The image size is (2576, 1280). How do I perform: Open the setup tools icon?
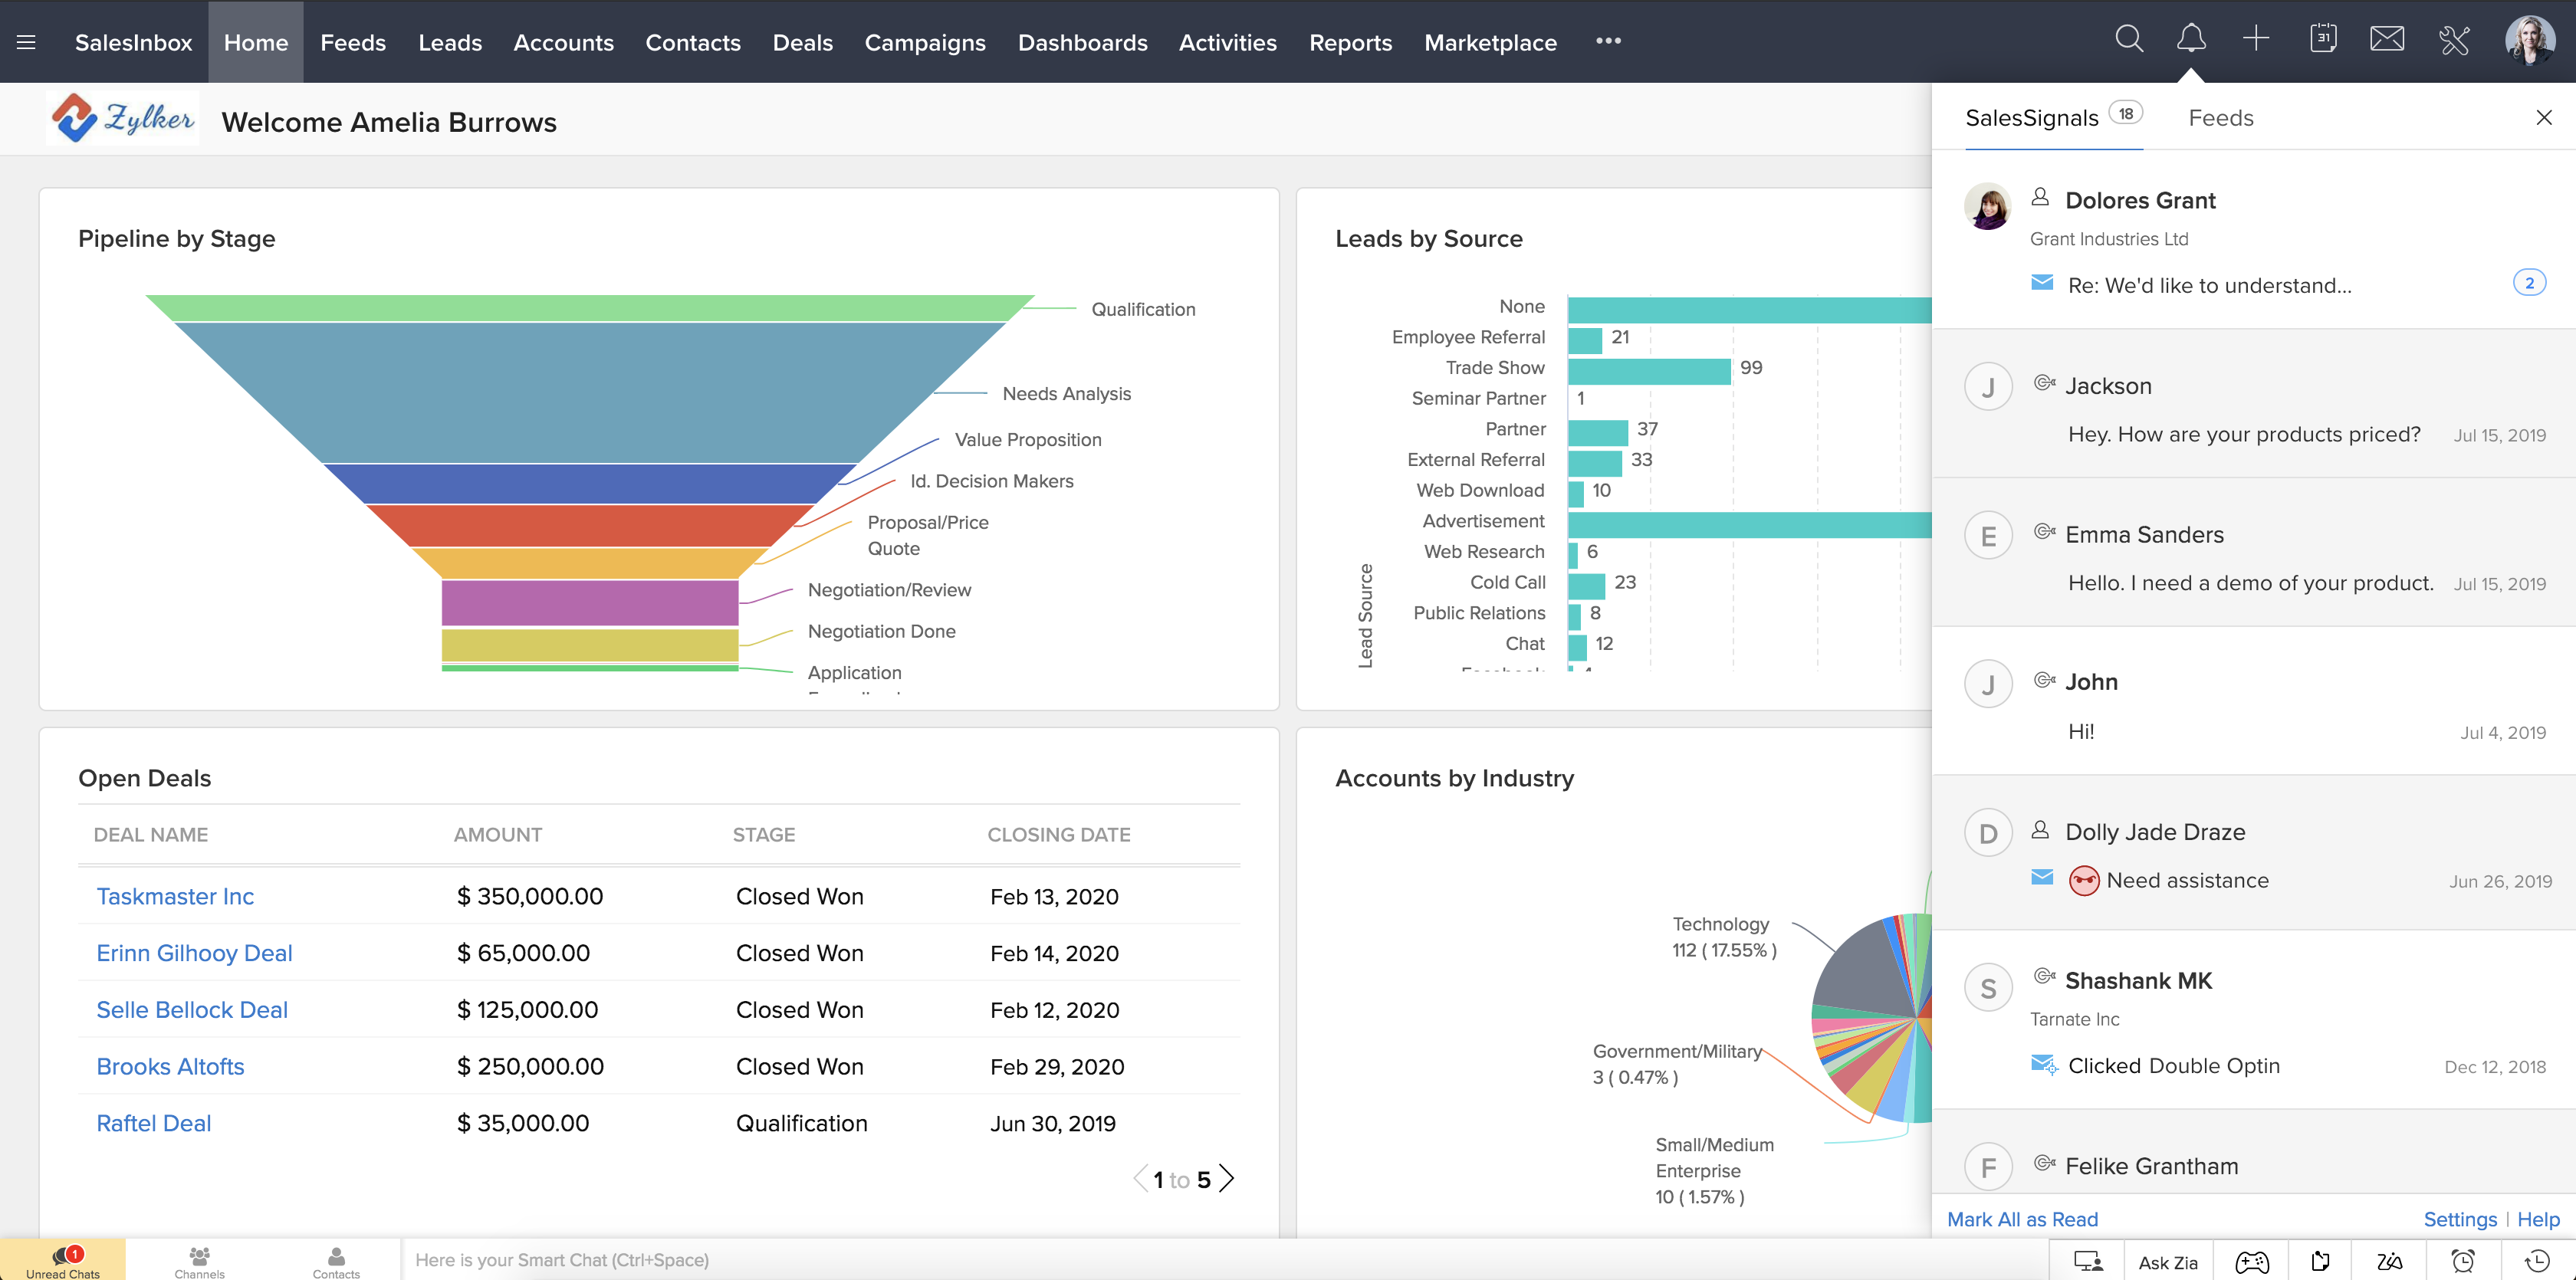[x=2454, y=40]
